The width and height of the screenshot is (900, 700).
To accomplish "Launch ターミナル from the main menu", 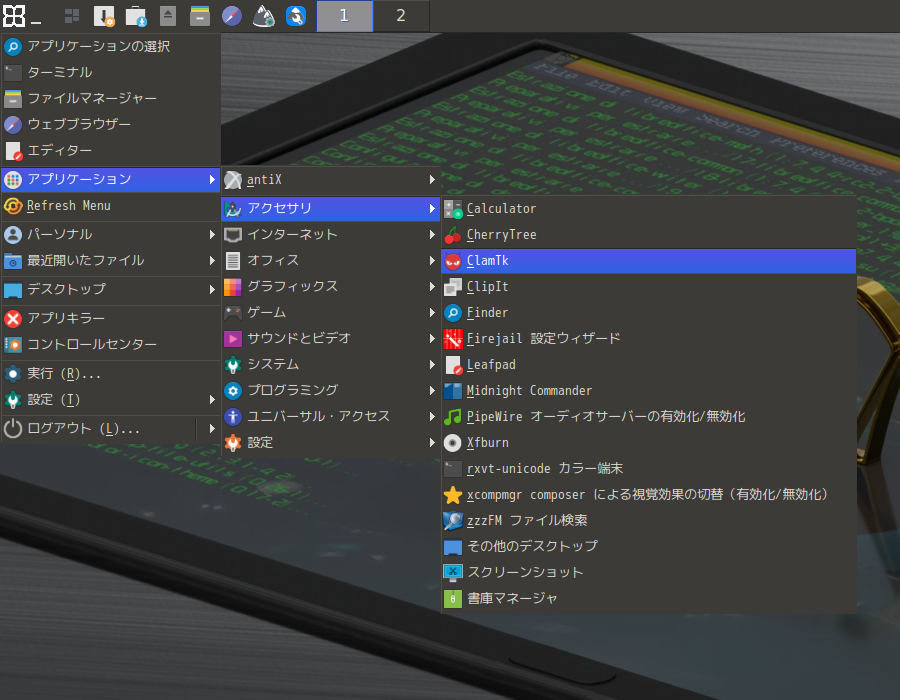I will tap(111, 72).
